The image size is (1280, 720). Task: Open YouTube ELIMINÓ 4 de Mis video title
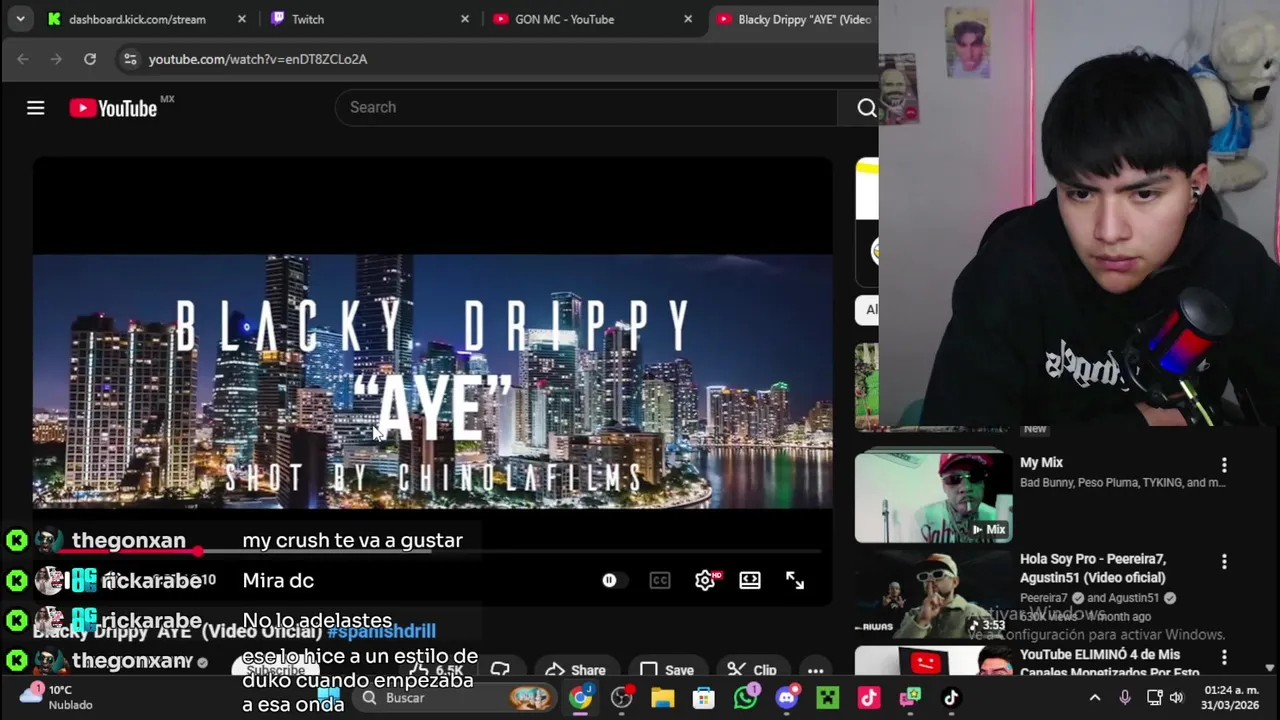pos(1110,663)
